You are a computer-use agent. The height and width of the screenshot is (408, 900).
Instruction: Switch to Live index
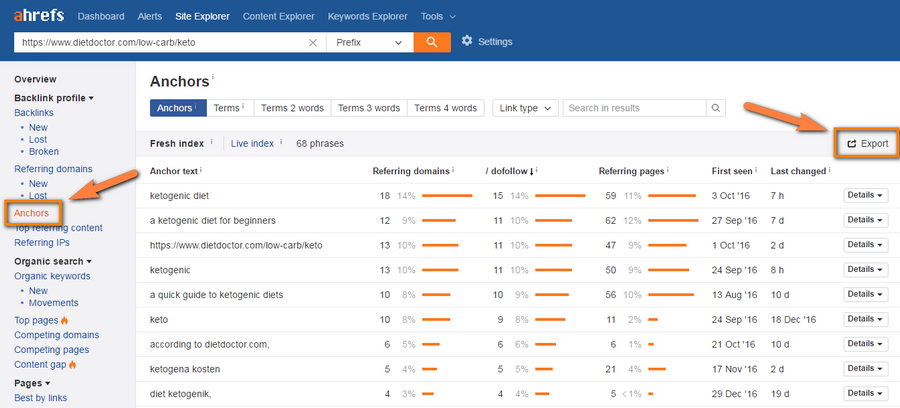(252, 143)
